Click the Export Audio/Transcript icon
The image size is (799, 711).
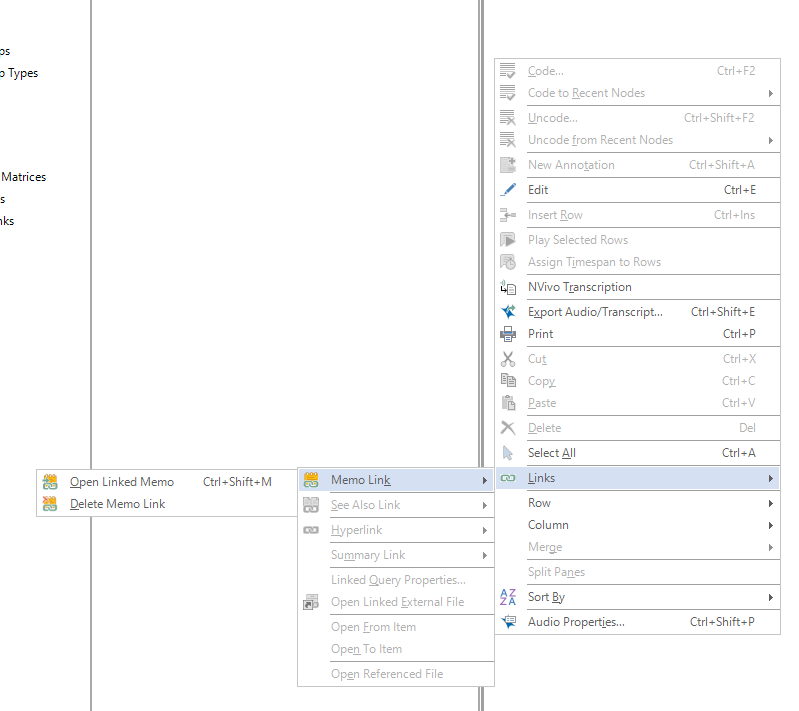(508, 312)
